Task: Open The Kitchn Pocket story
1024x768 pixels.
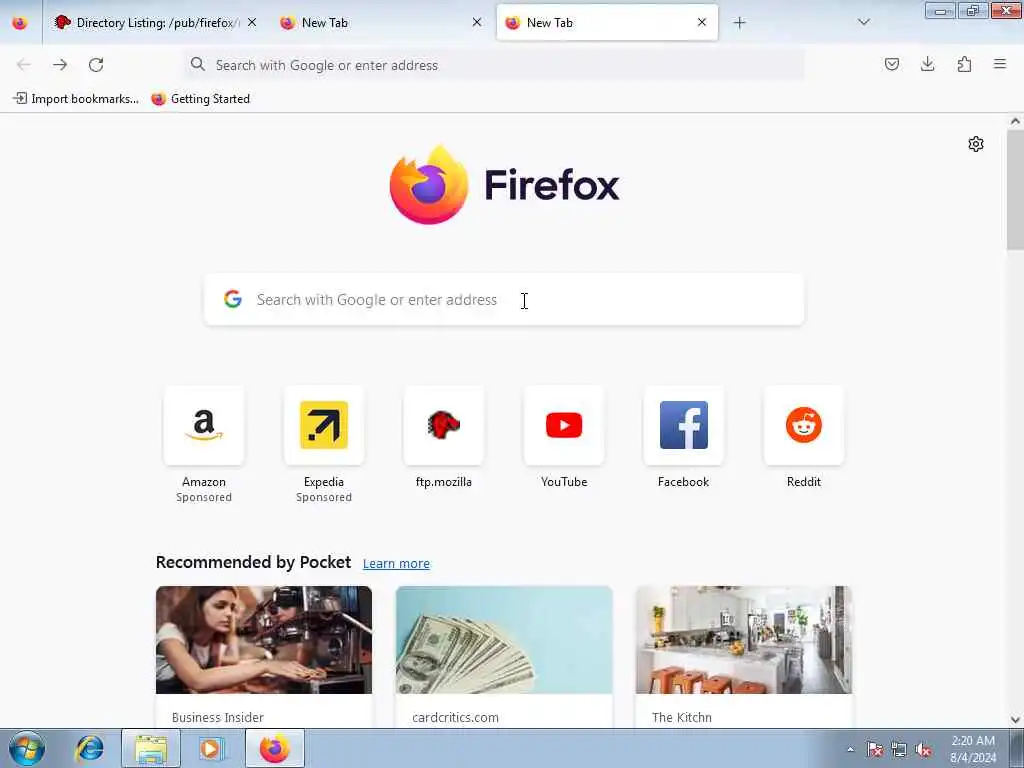Action: click(744, 657)
